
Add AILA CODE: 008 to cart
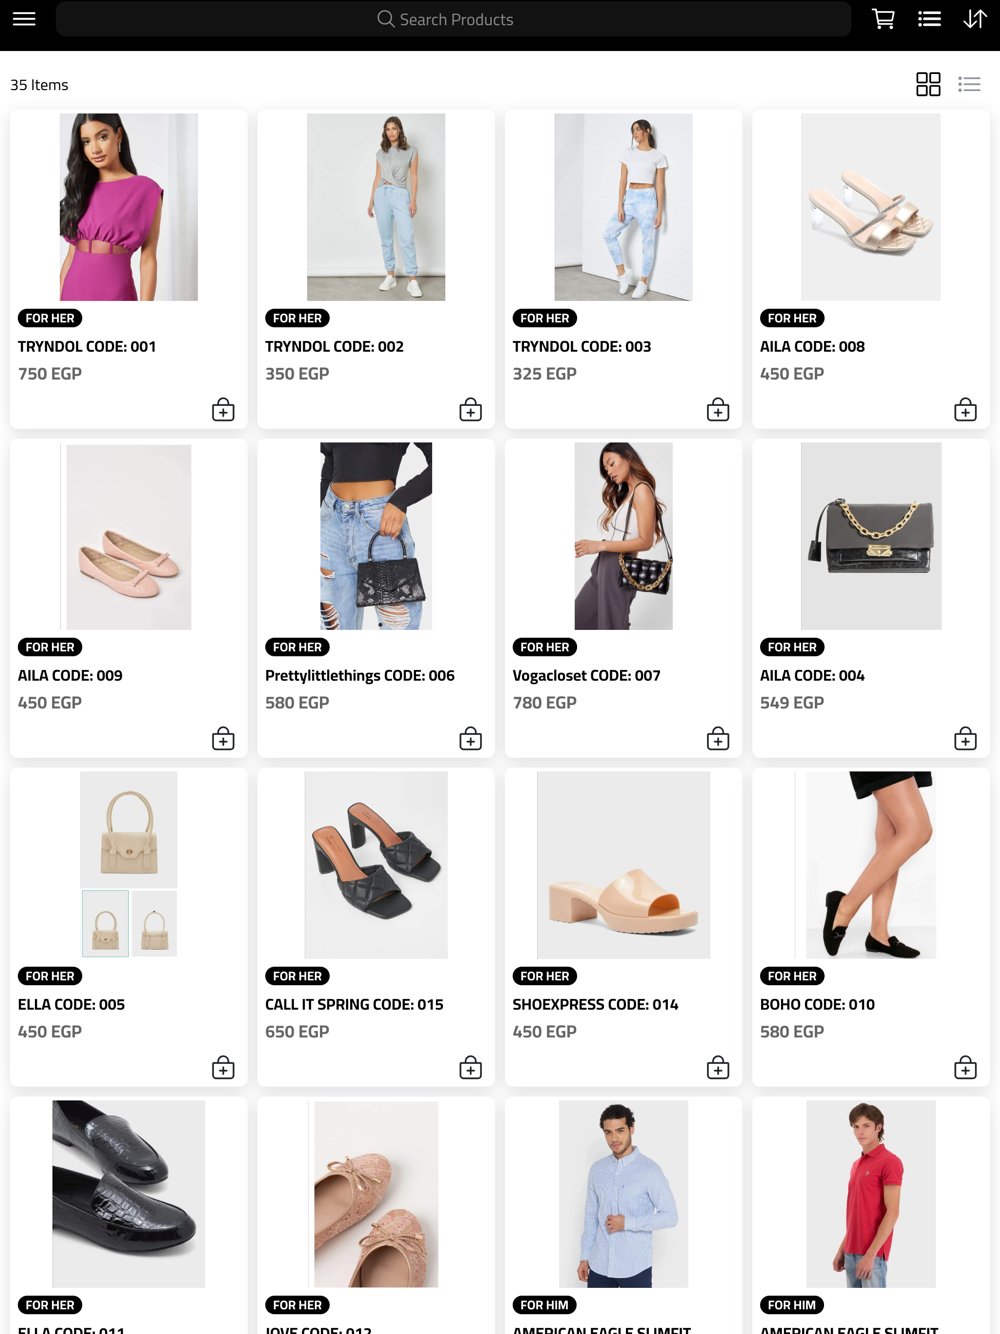(x=965, y=410)
